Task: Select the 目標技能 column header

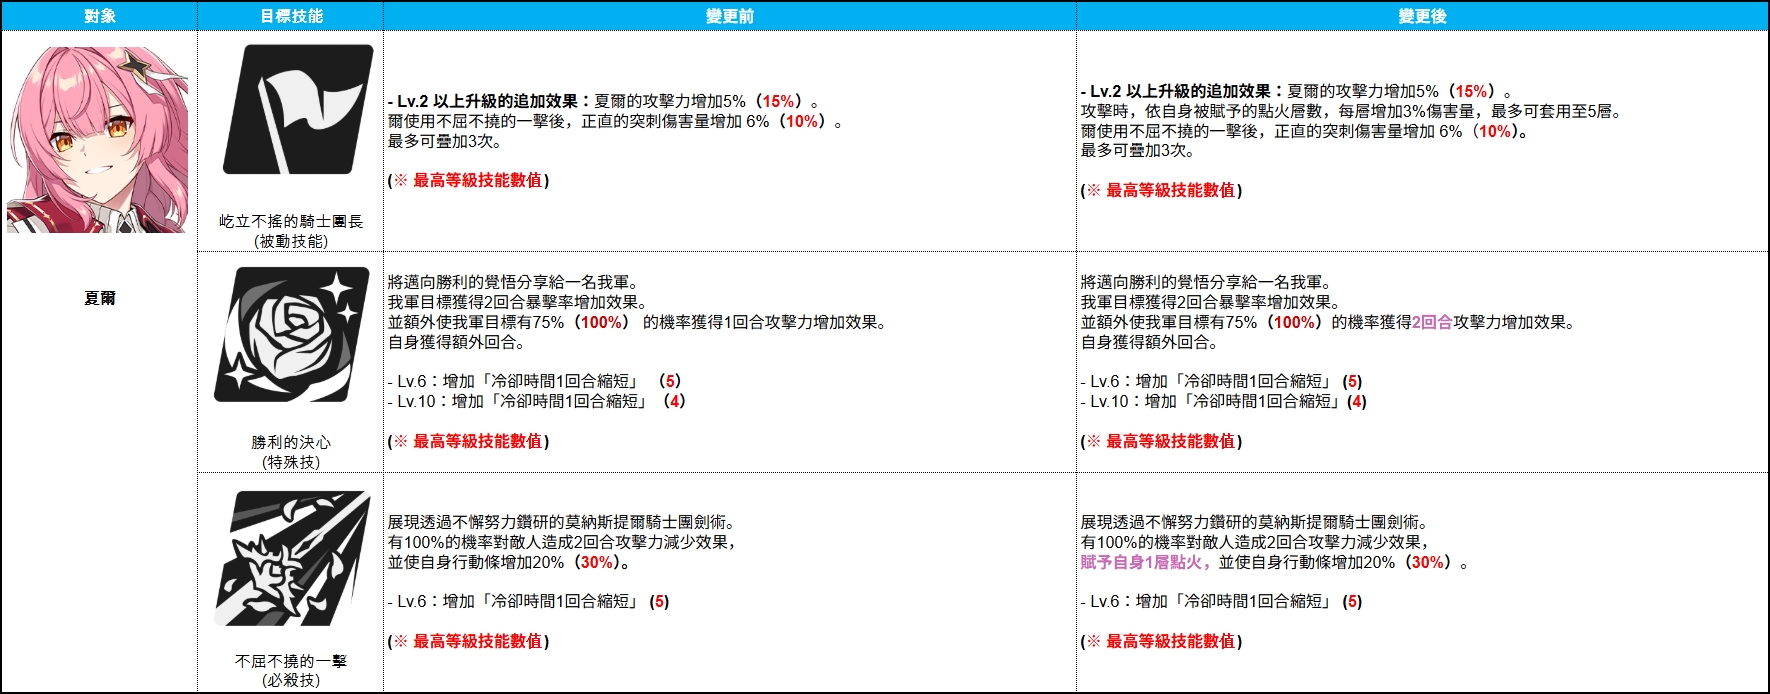Action: tap(291, 16)
